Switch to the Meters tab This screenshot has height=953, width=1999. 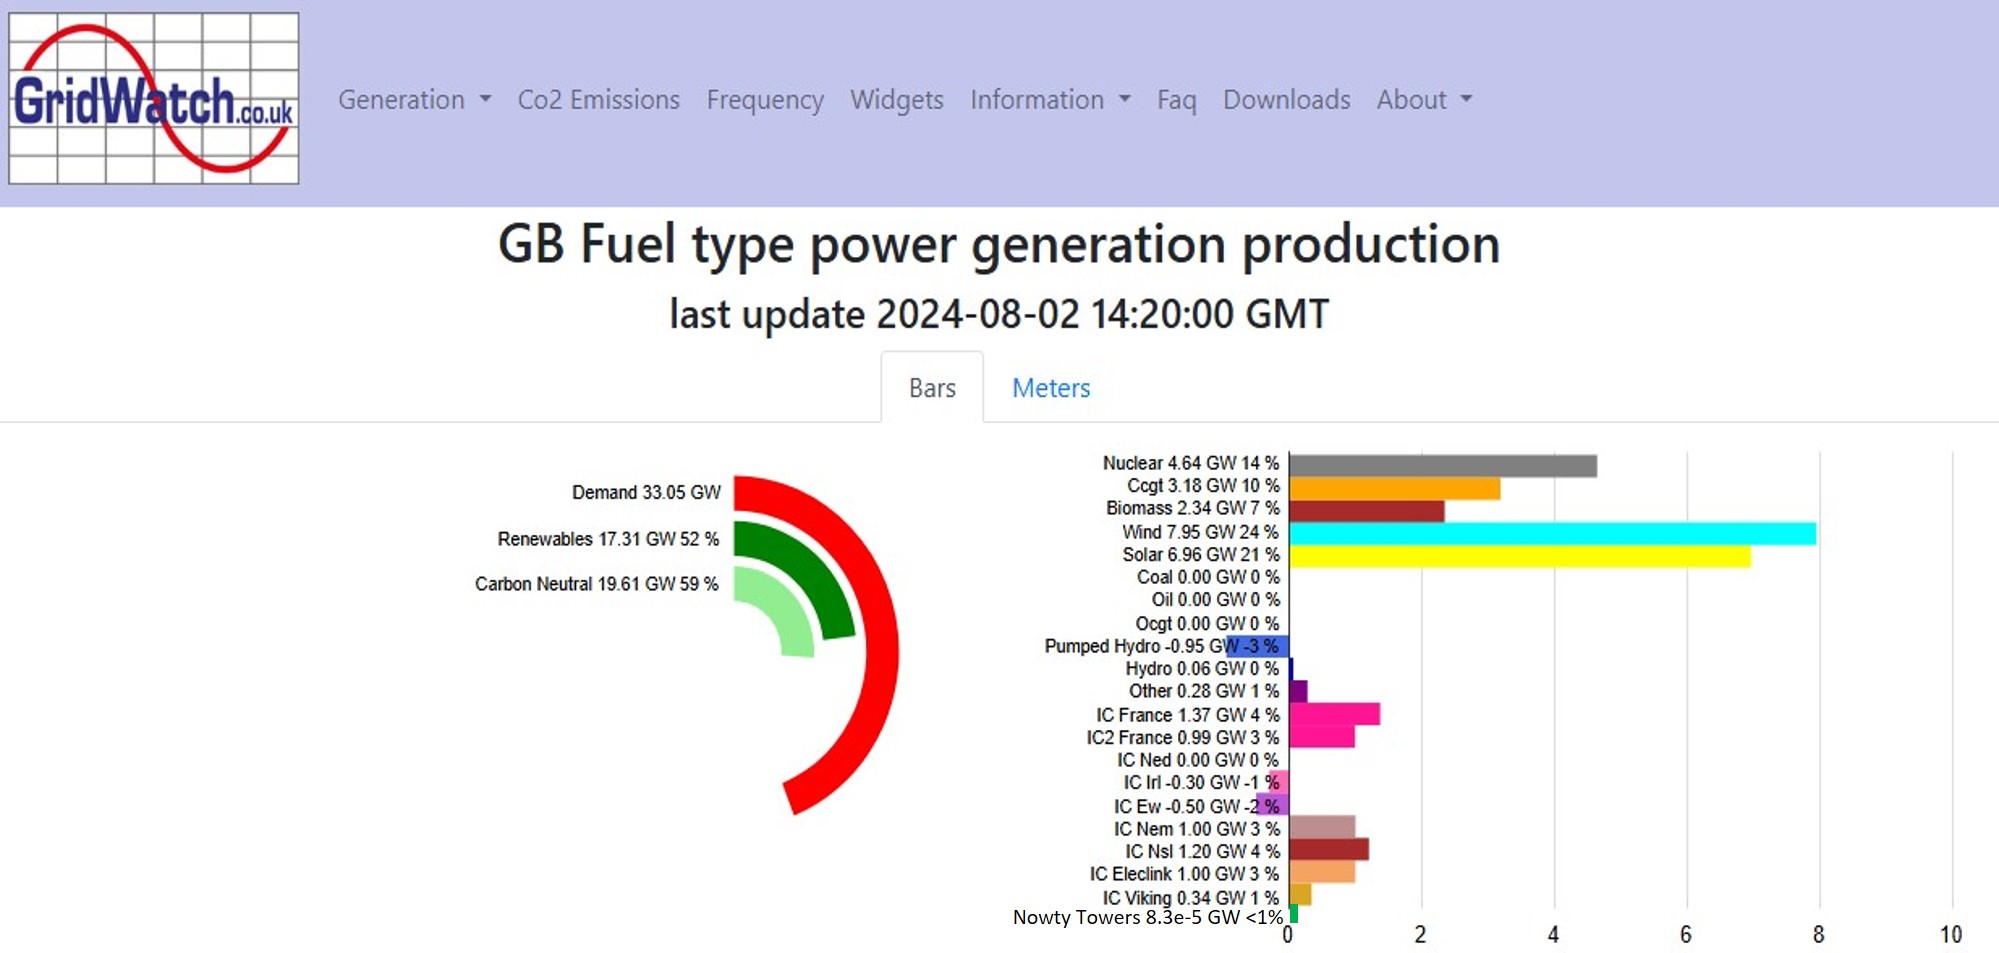click(1051, 388)
